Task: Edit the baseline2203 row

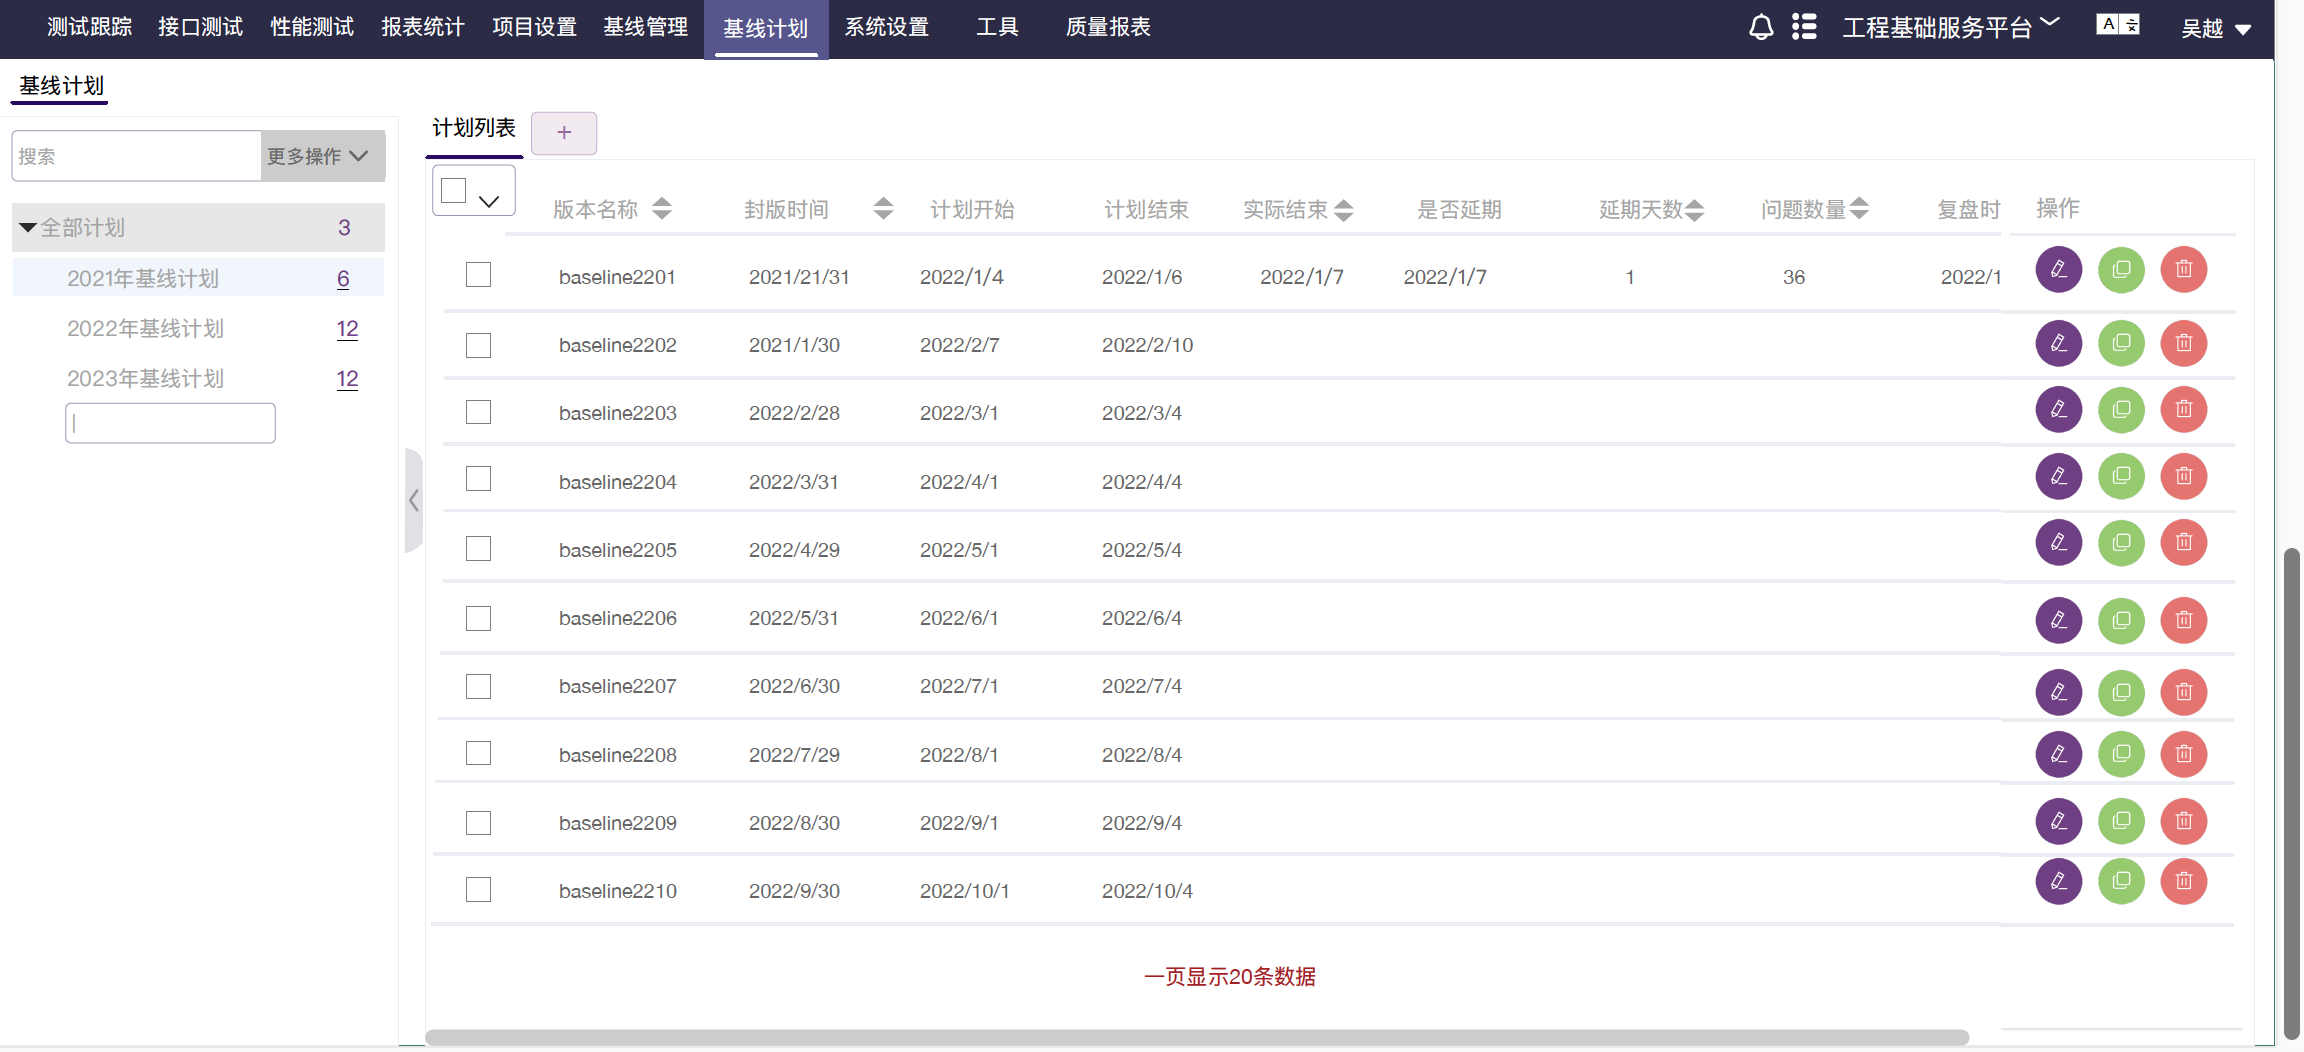Action: pos(2058,409)
